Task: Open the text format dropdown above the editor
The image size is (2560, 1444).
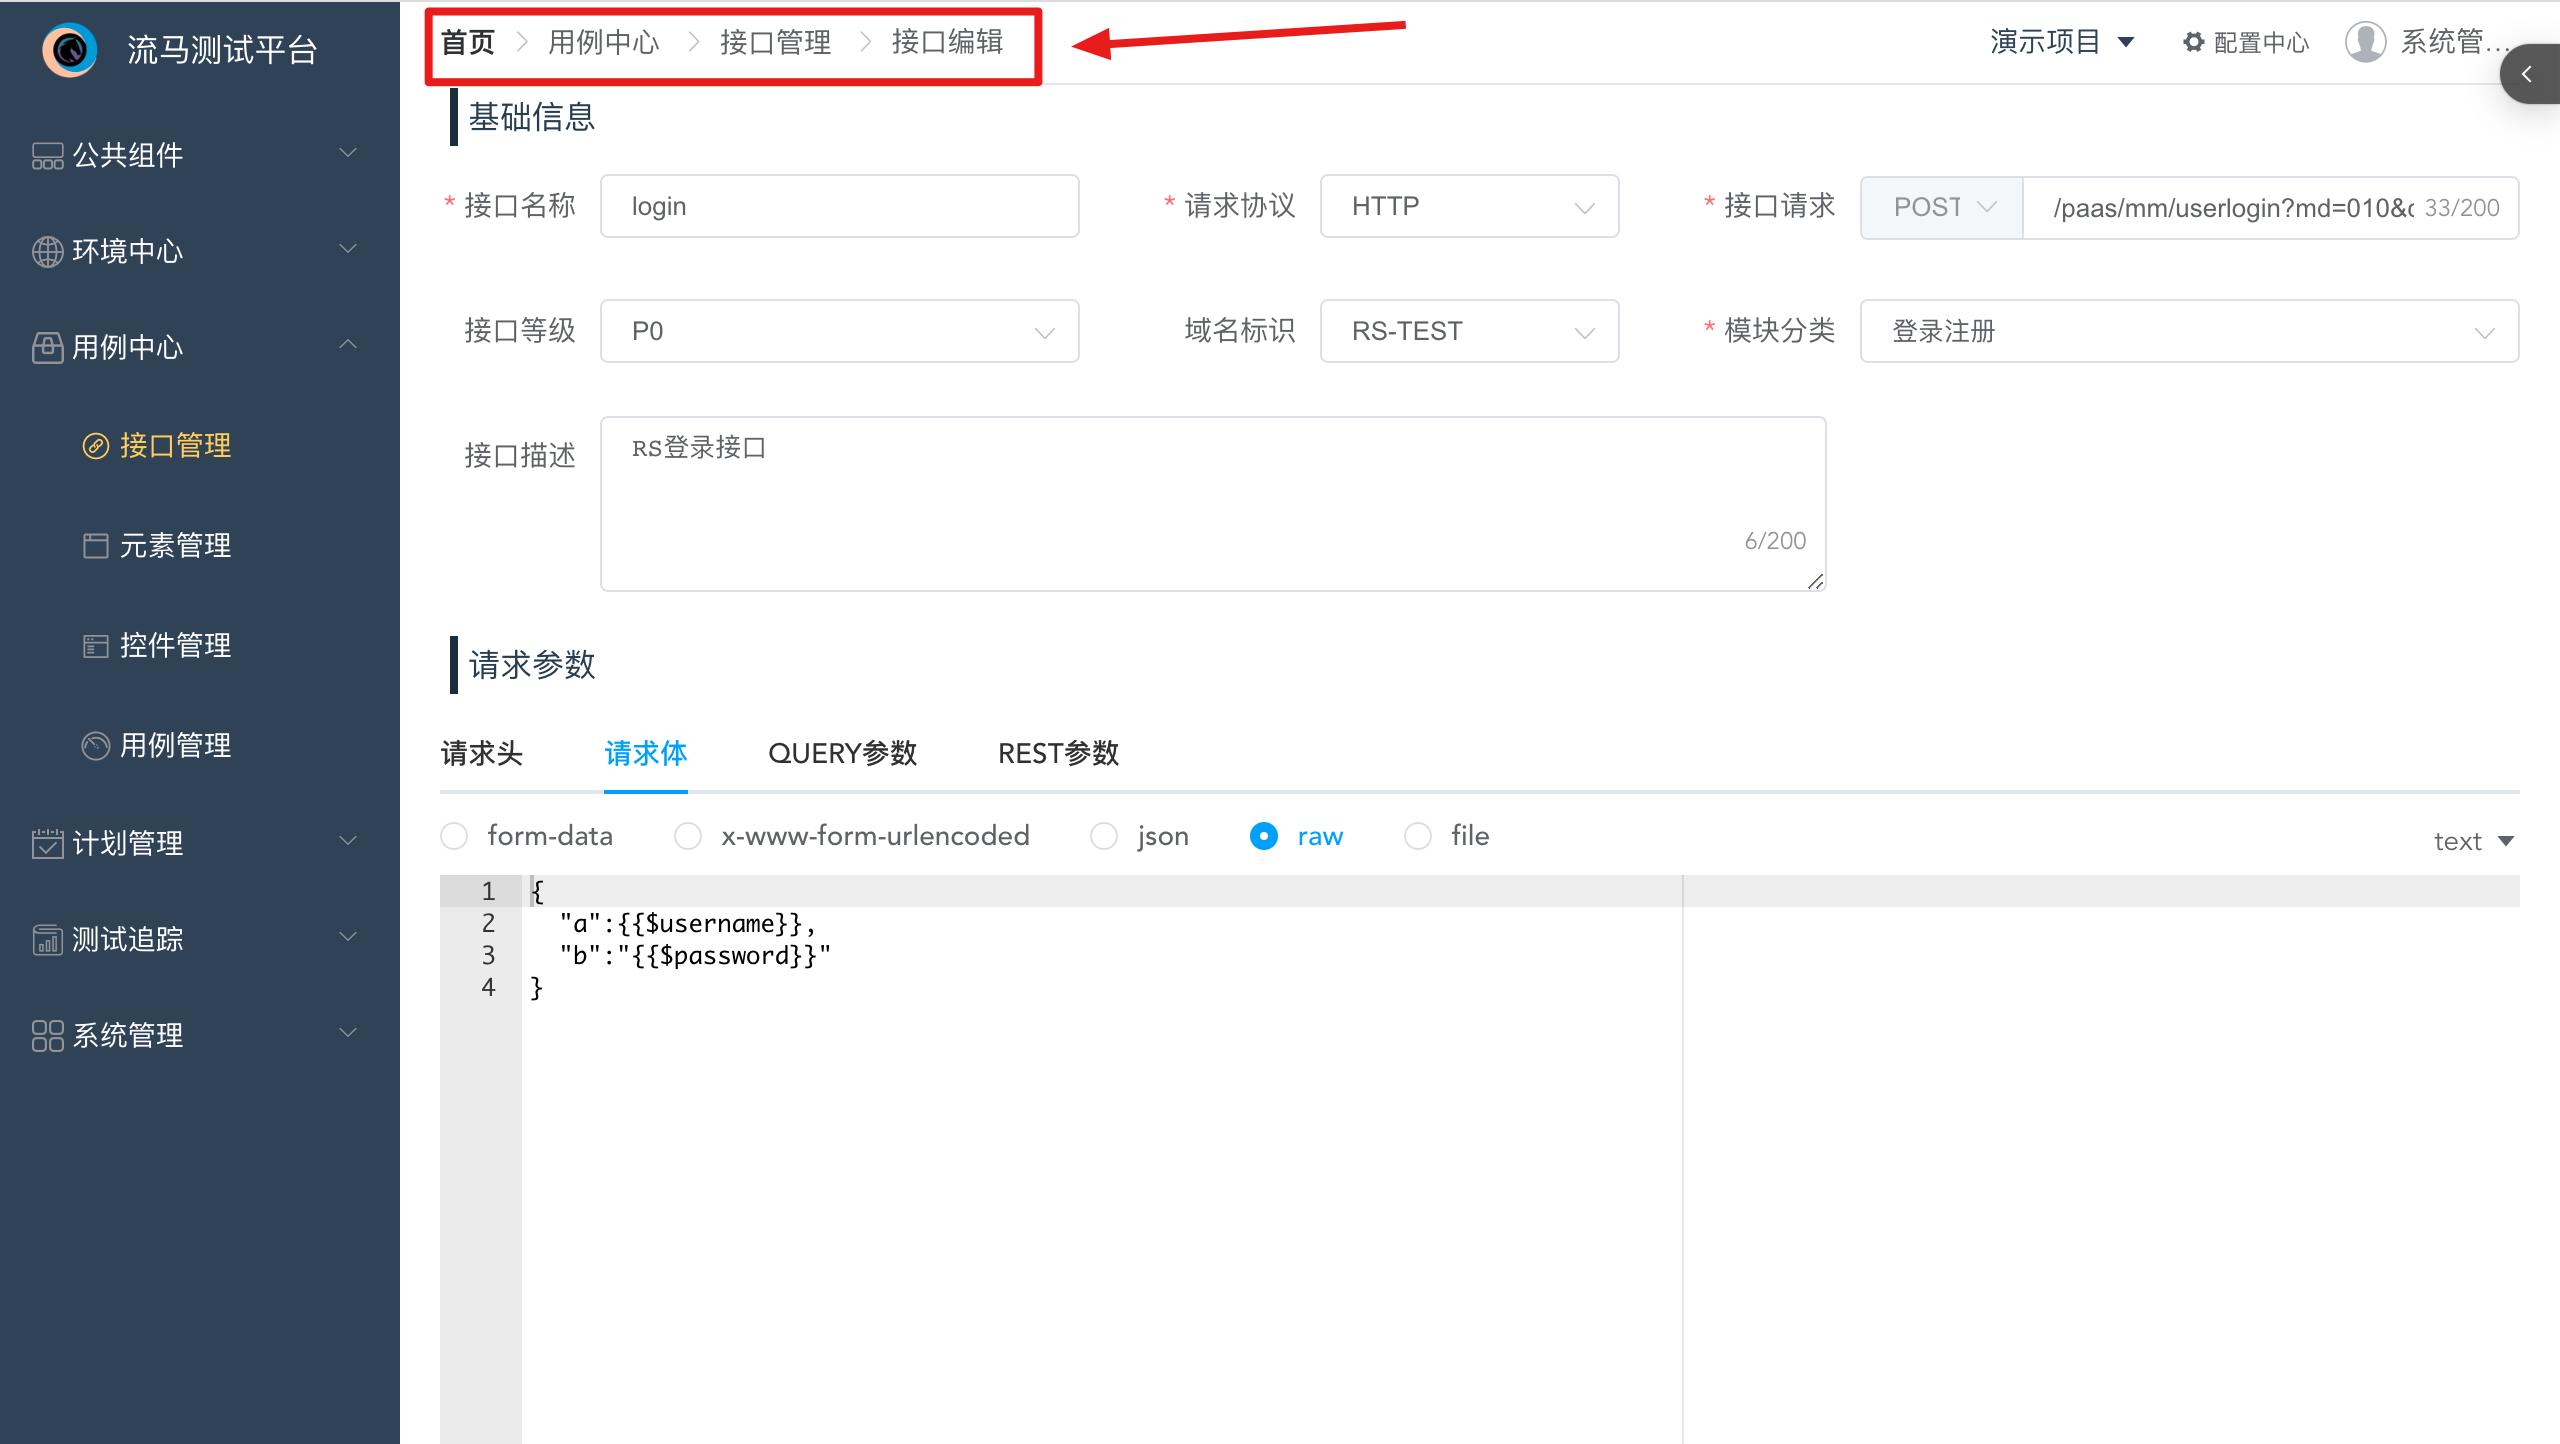Action: (x=2472, y=841)
